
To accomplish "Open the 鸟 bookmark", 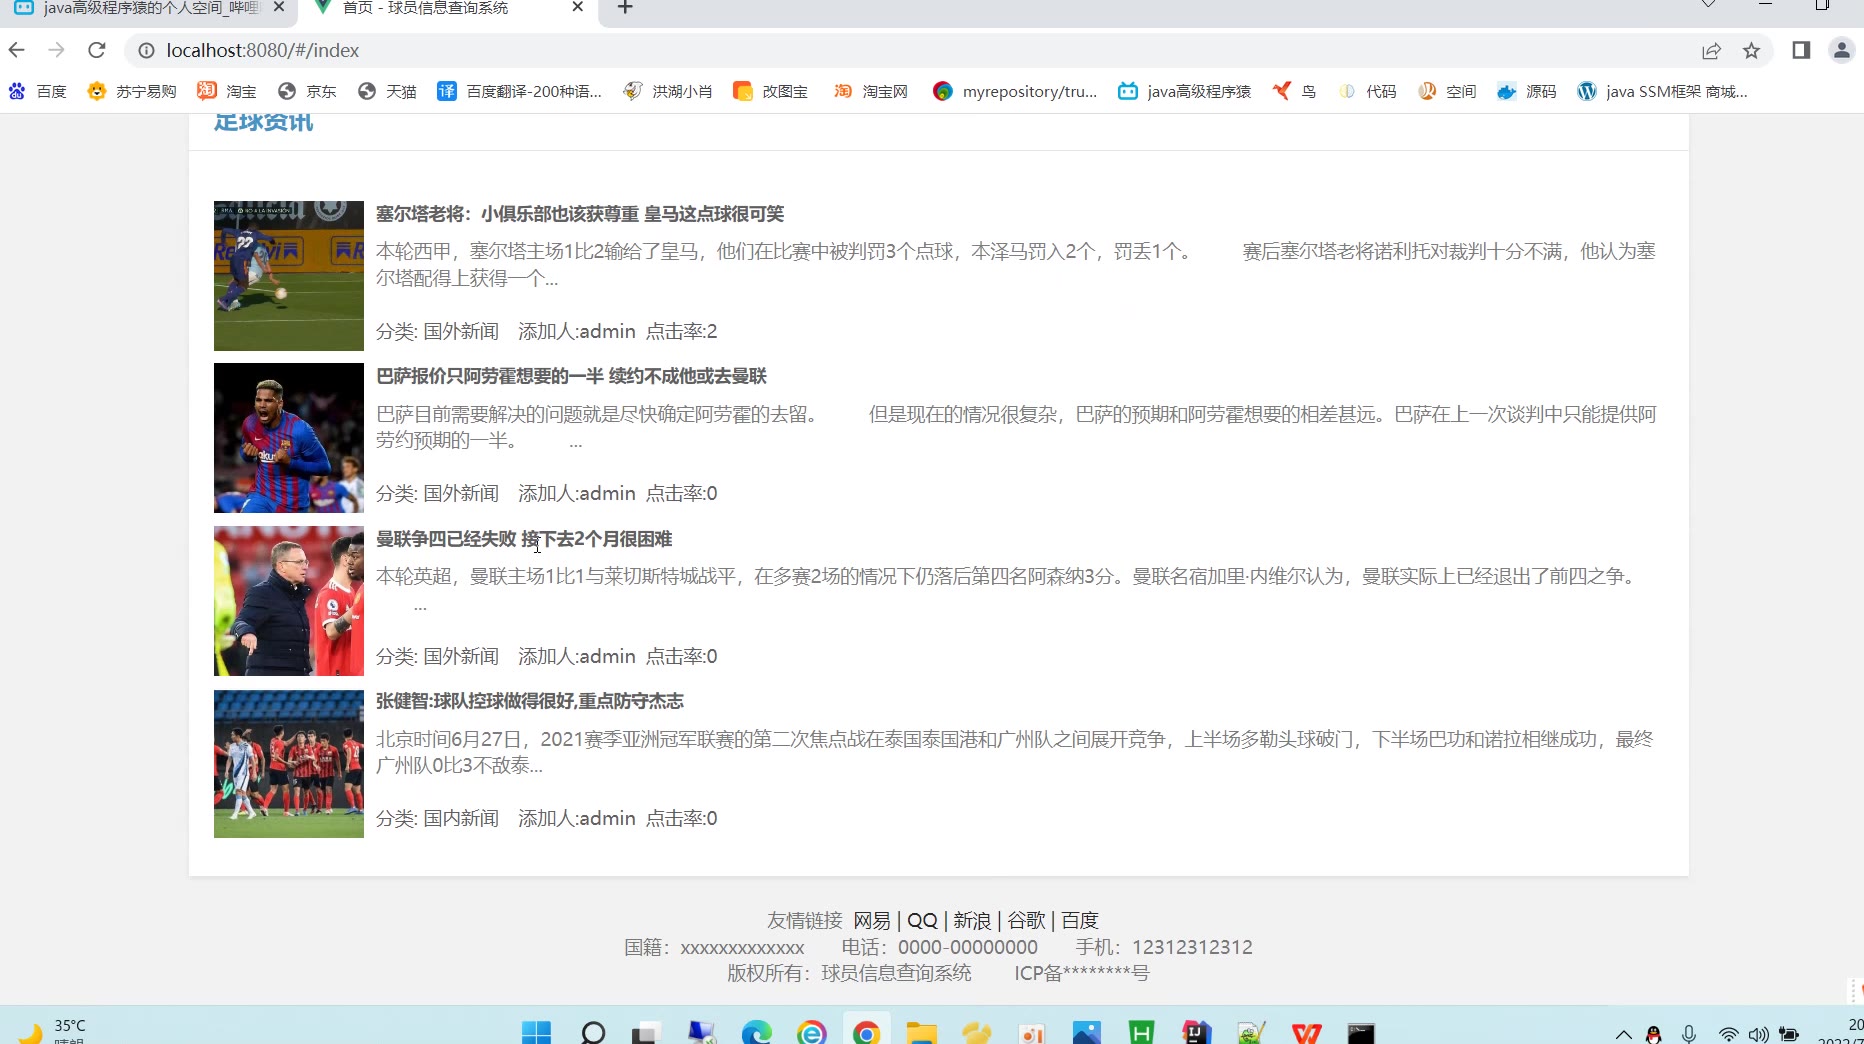I will (1294, 91).
